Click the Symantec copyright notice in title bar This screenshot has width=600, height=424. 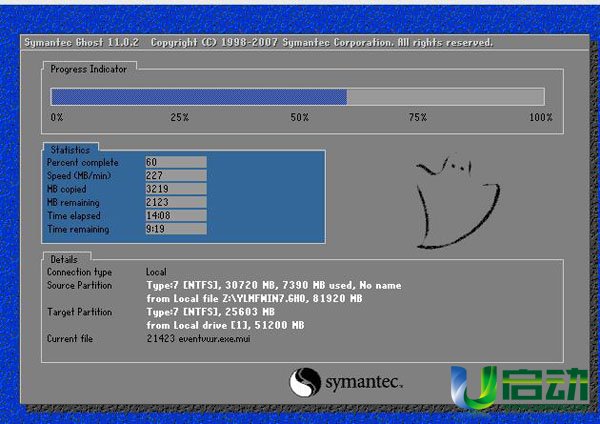321,42
